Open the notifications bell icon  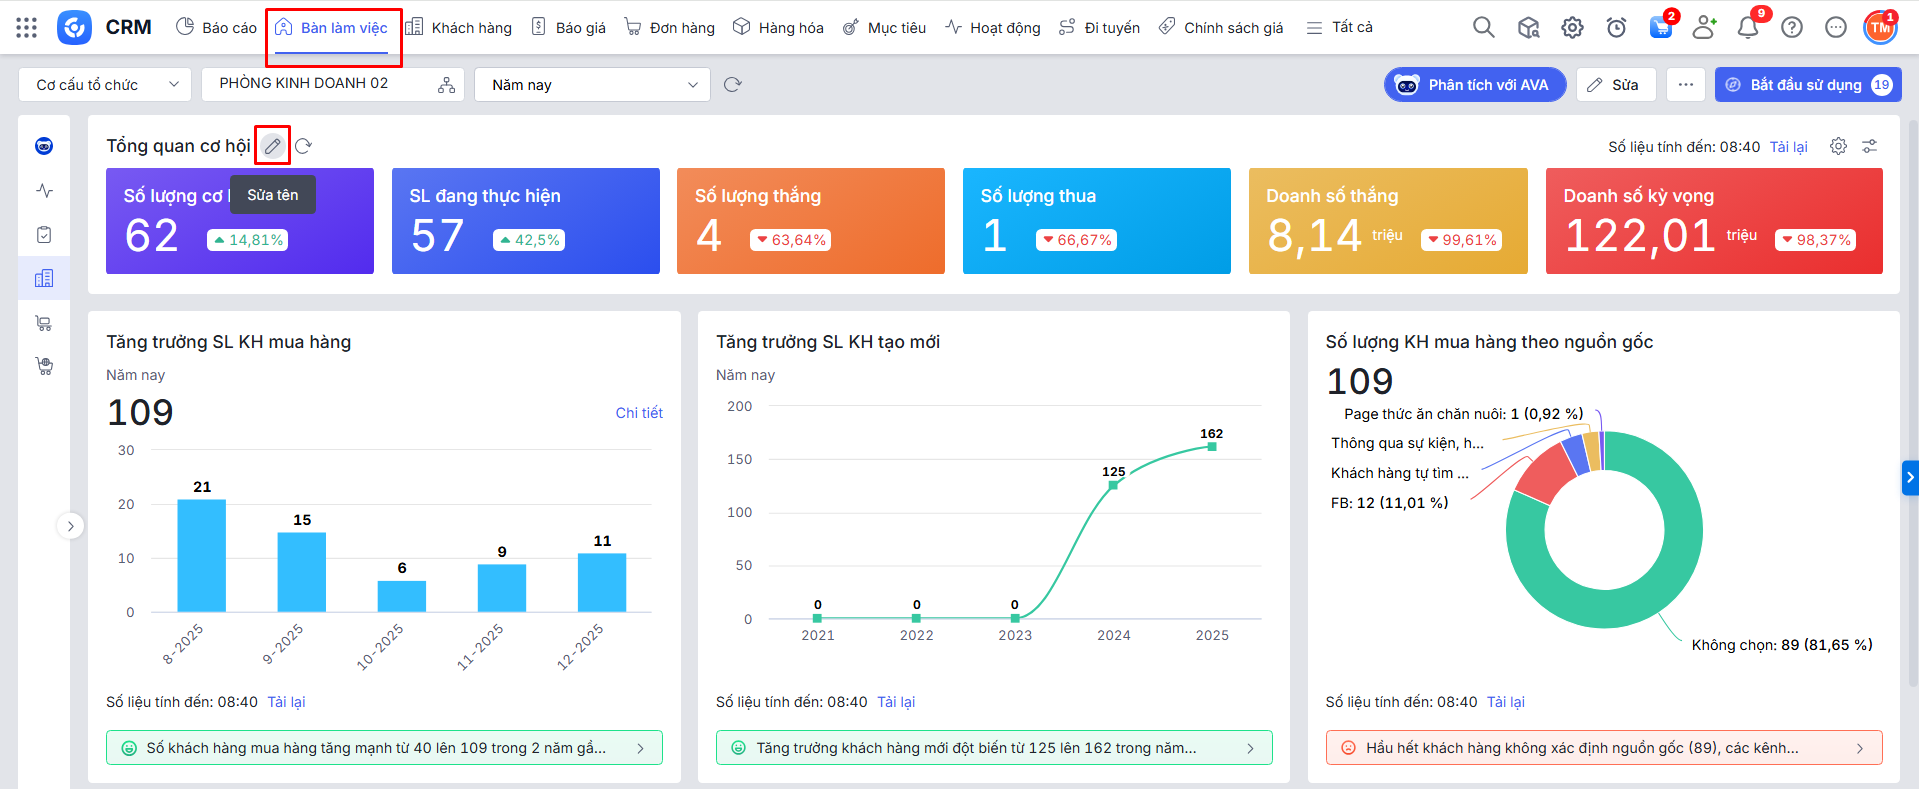click(1747, 28)
